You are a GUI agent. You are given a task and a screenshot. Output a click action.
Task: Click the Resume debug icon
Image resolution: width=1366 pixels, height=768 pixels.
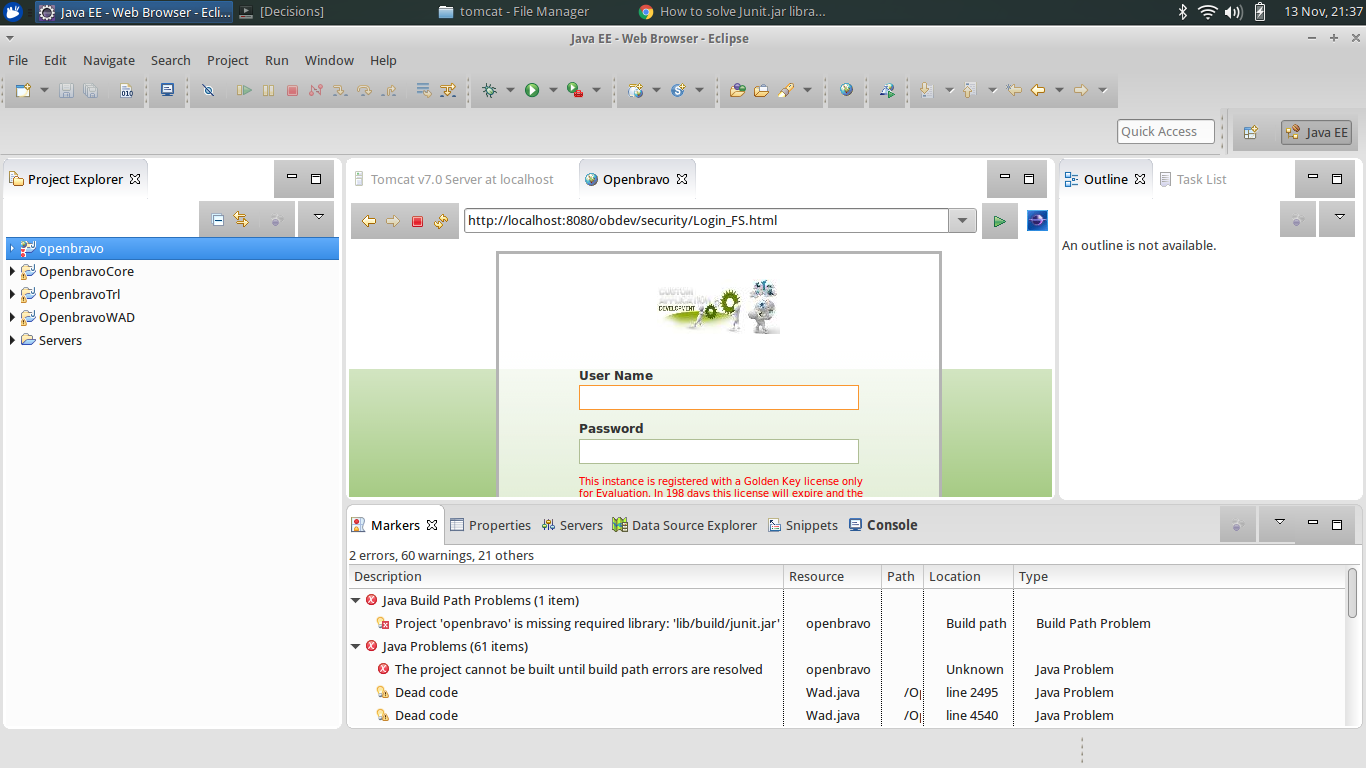click(244, 90)
